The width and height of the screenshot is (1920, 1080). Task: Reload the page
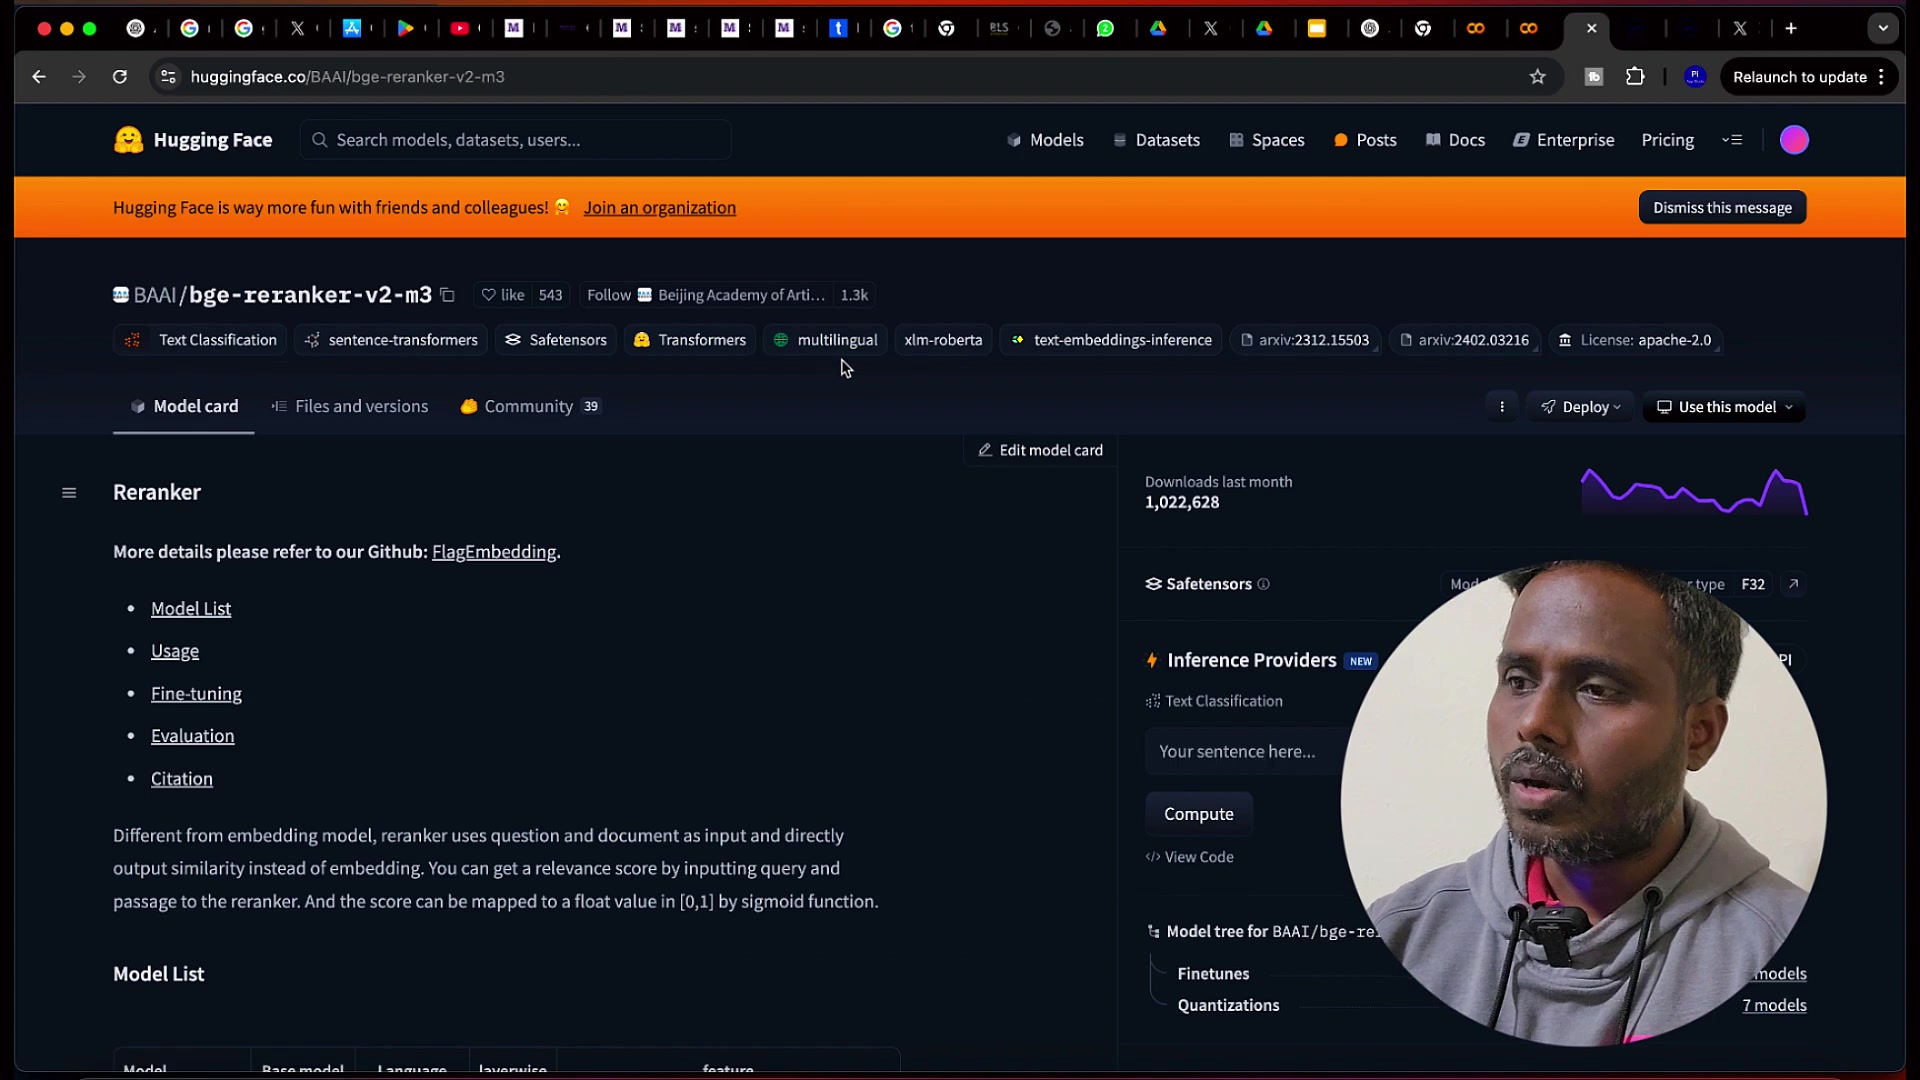tap(119, 77)
